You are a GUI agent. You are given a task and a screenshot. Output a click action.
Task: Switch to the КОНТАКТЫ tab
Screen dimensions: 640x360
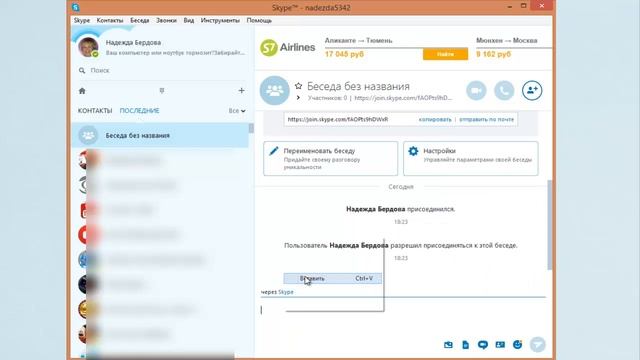tap(95, 111)
